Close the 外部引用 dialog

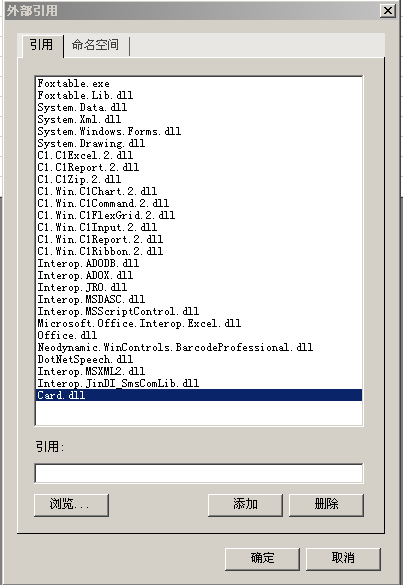pos(388,10)
